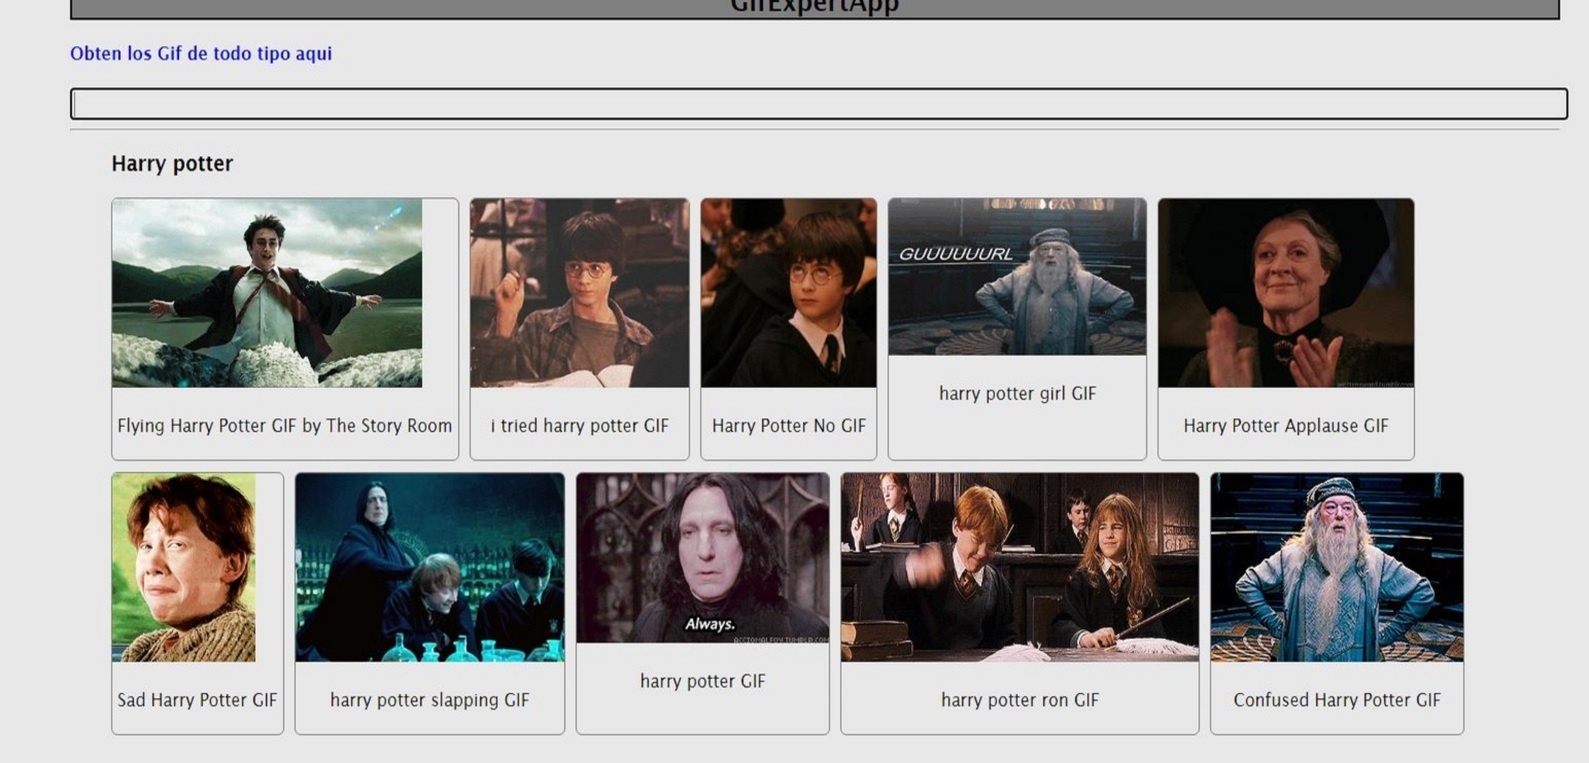This screenshot has height=763, width=1589.
Task: Click the 'harry potter slapping GIF' caption
Action: [429, 700]
